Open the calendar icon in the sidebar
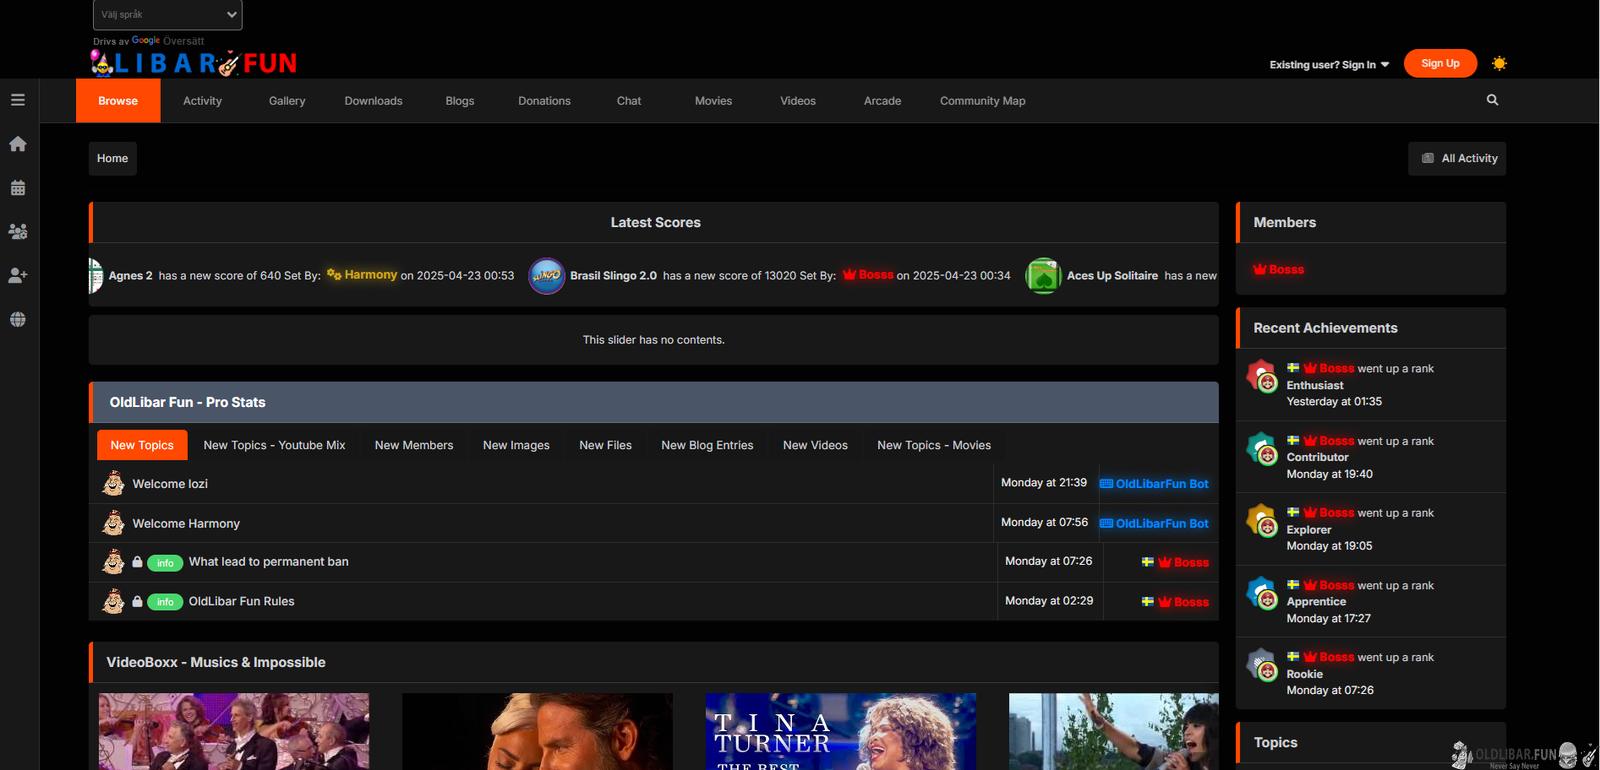Viewport: 1600px width, 770px height. pyautogui.click(x=18, y=188)
